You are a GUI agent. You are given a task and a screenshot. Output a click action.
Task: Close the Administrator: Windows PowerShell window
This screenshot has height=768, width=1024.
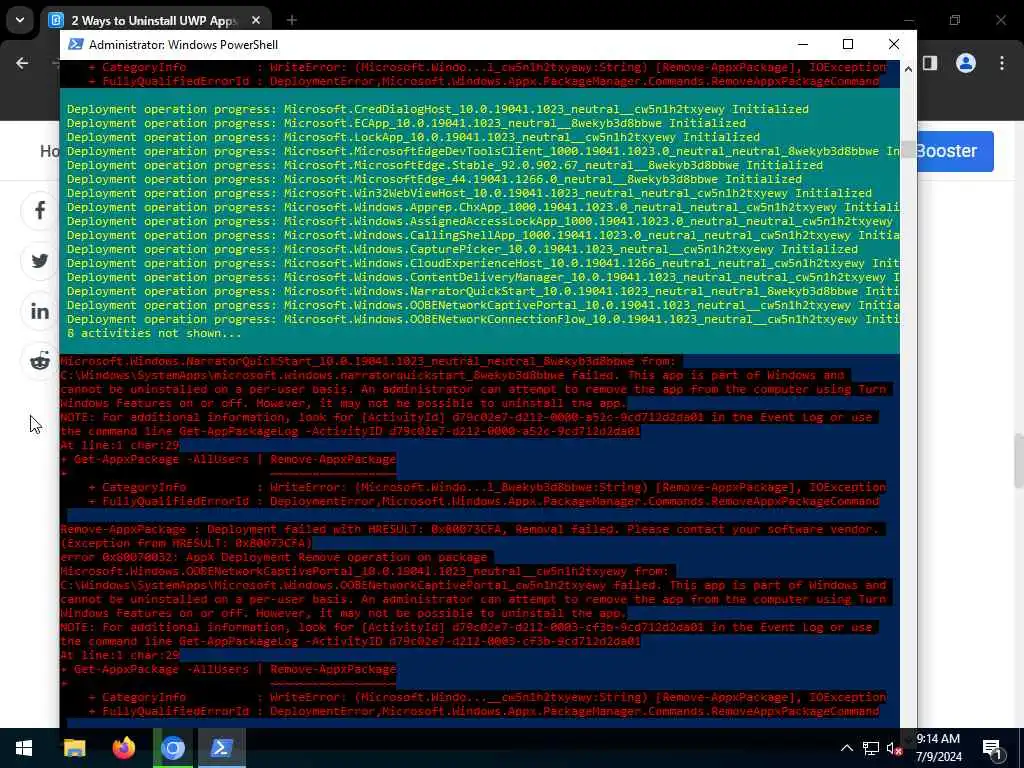tap(894, 44)
